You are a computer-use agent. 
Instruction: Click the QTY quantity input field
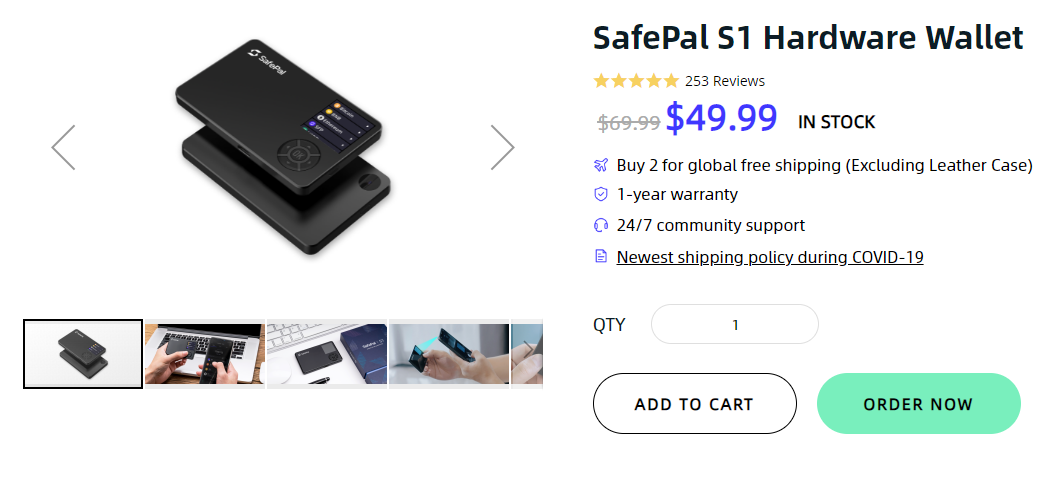tap(735, 325)
